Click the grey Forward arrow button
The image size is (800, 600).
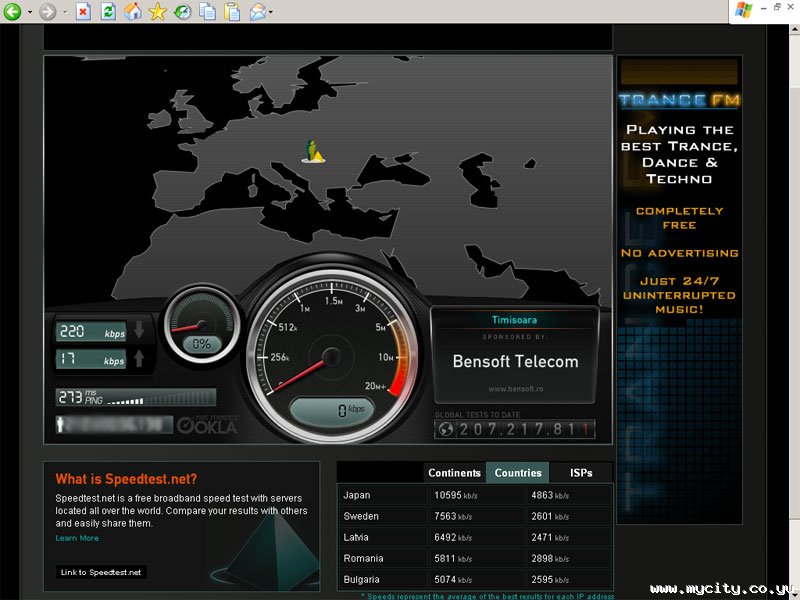47,11
